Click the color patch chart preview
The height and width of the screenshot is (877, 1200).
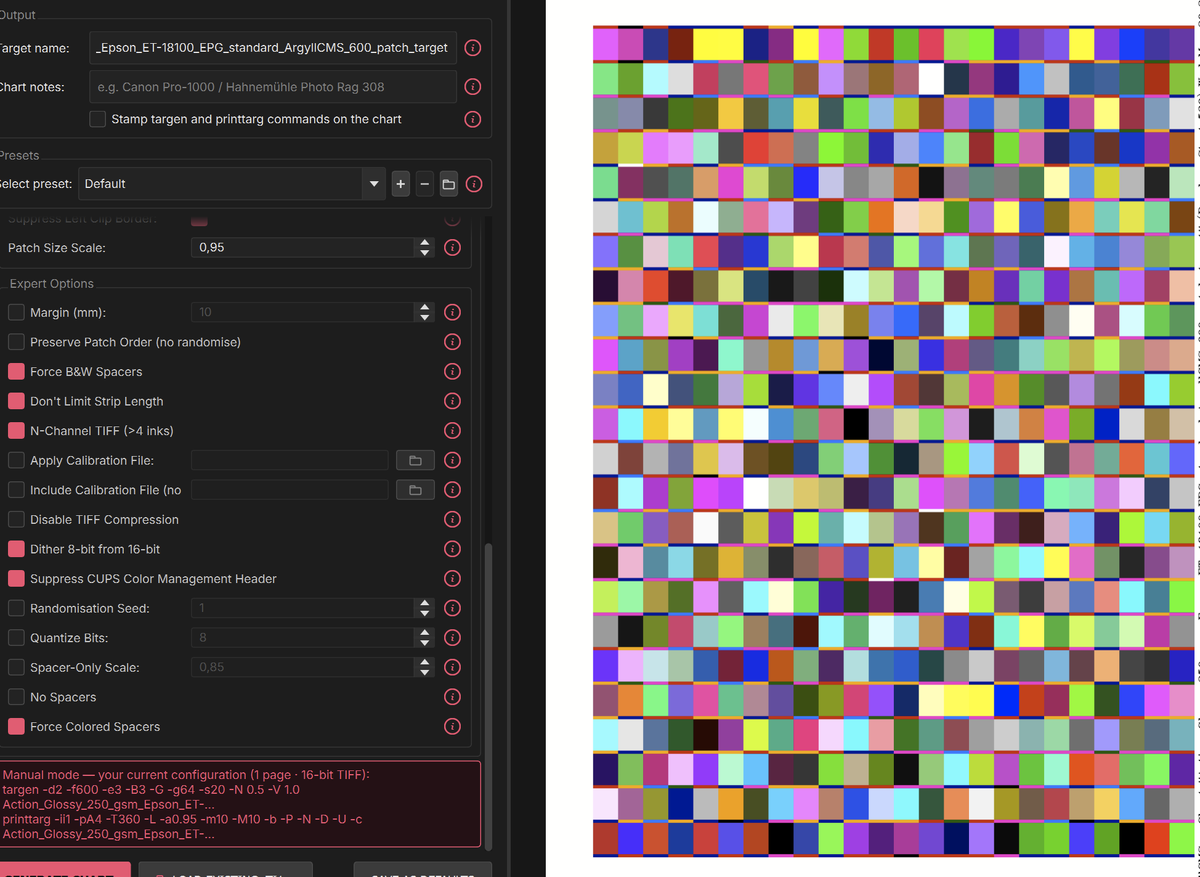click(x=894, y=441)
